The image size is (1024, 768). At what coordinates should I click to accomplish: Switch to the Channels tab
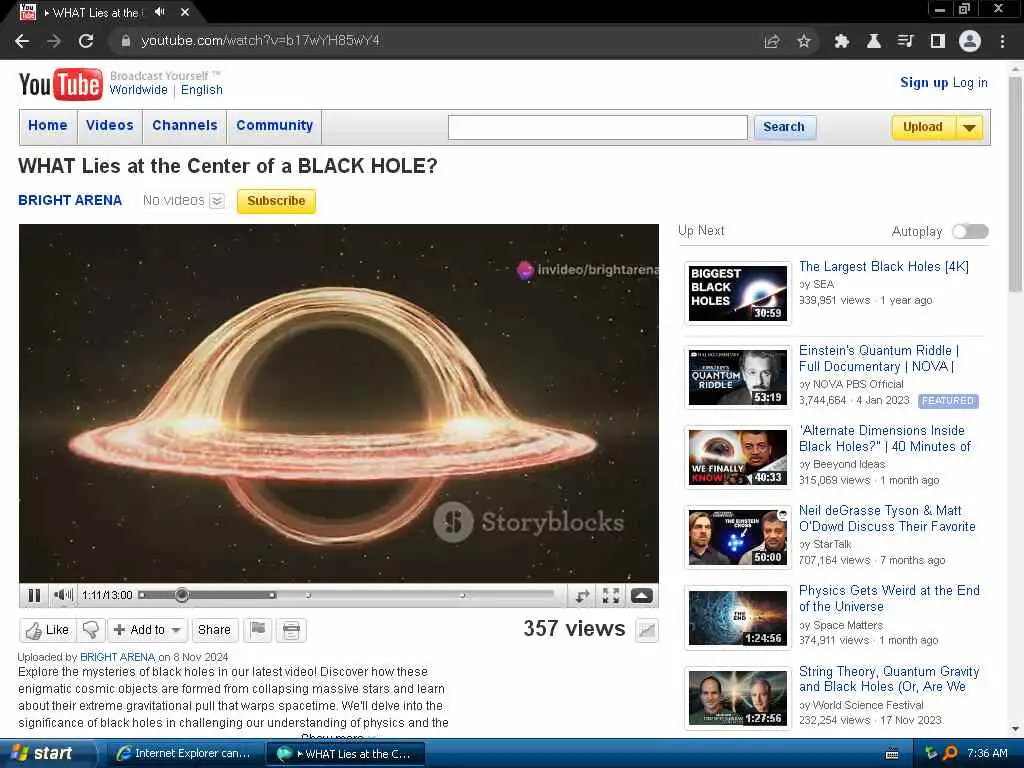[185, 125]
